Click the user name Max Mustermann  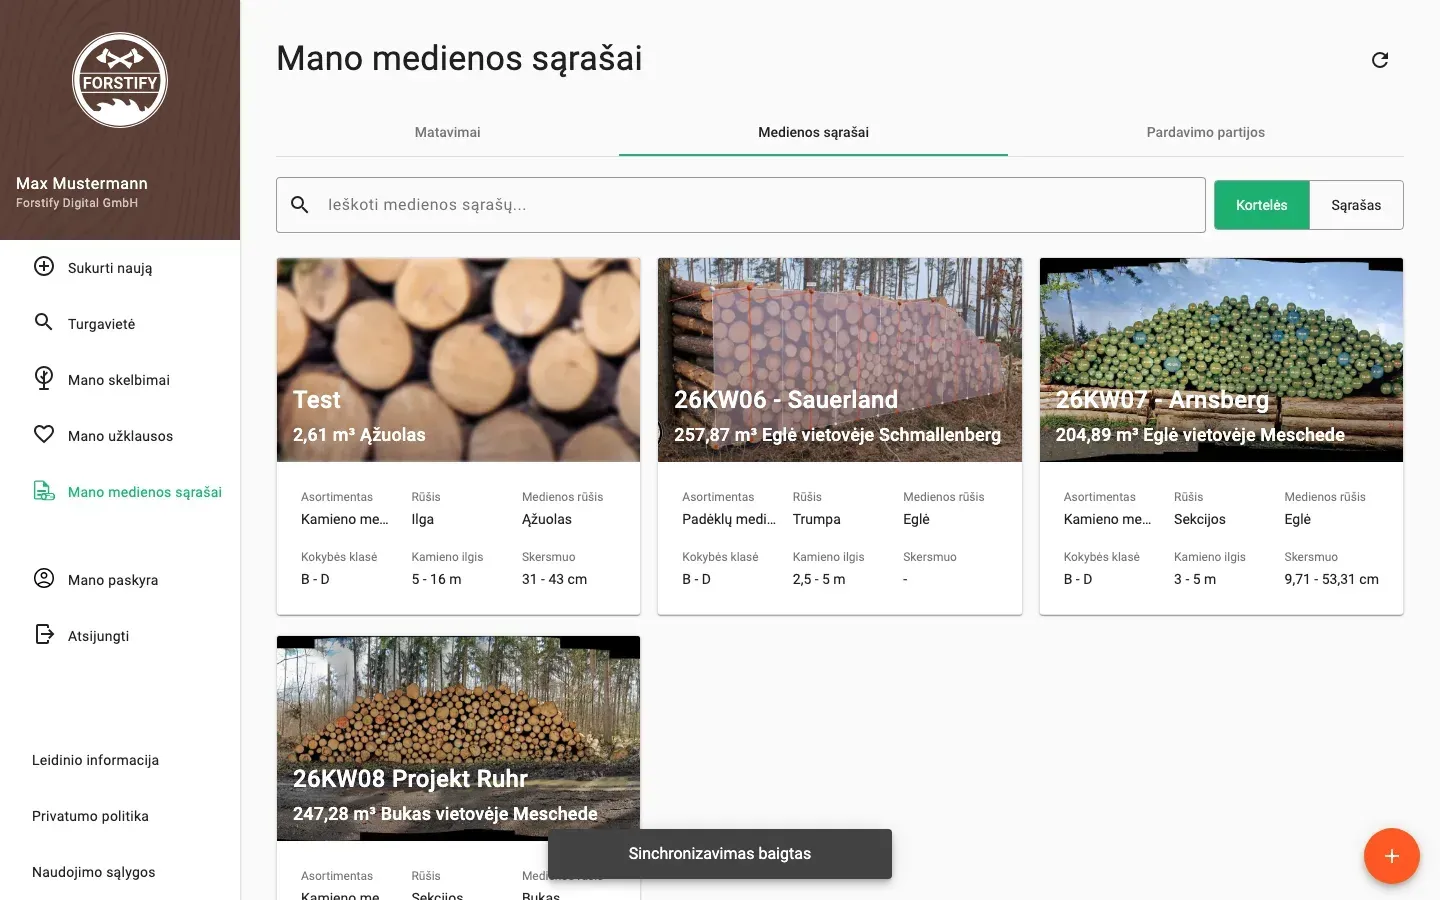point(82,183)
